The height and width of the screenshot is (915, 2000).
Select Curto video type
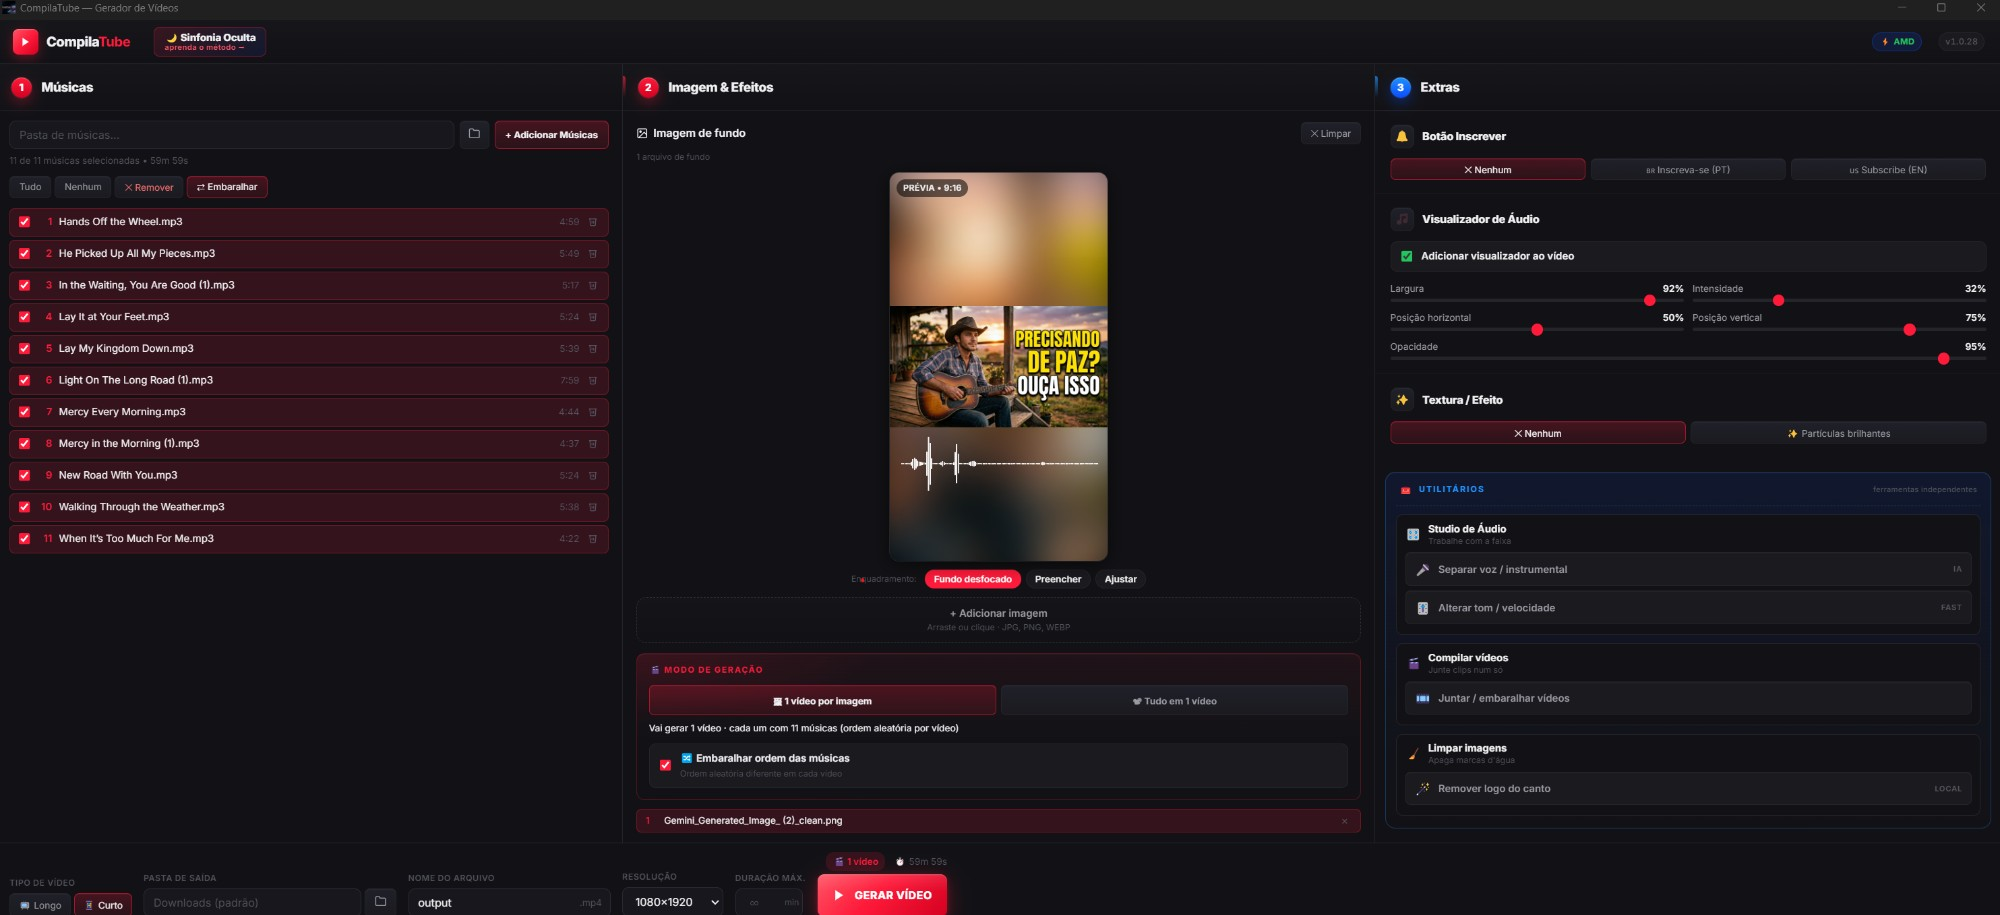[x=103, y=904]
